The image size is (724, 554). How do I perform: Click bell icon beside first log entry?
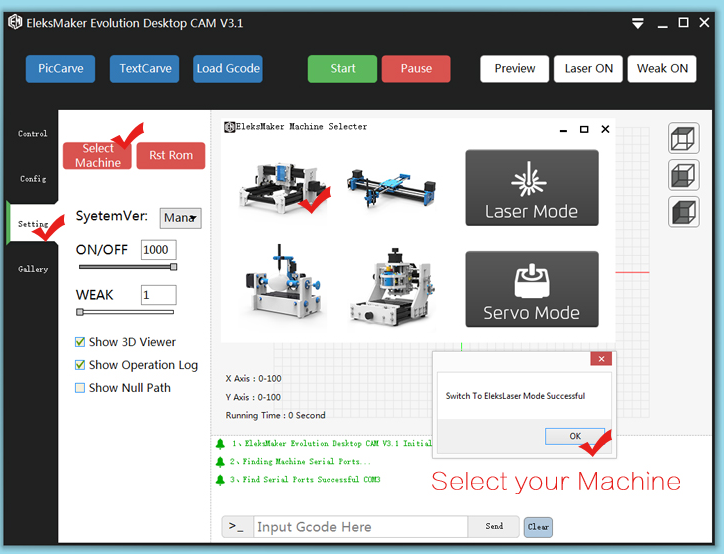(x=220, y=444)
